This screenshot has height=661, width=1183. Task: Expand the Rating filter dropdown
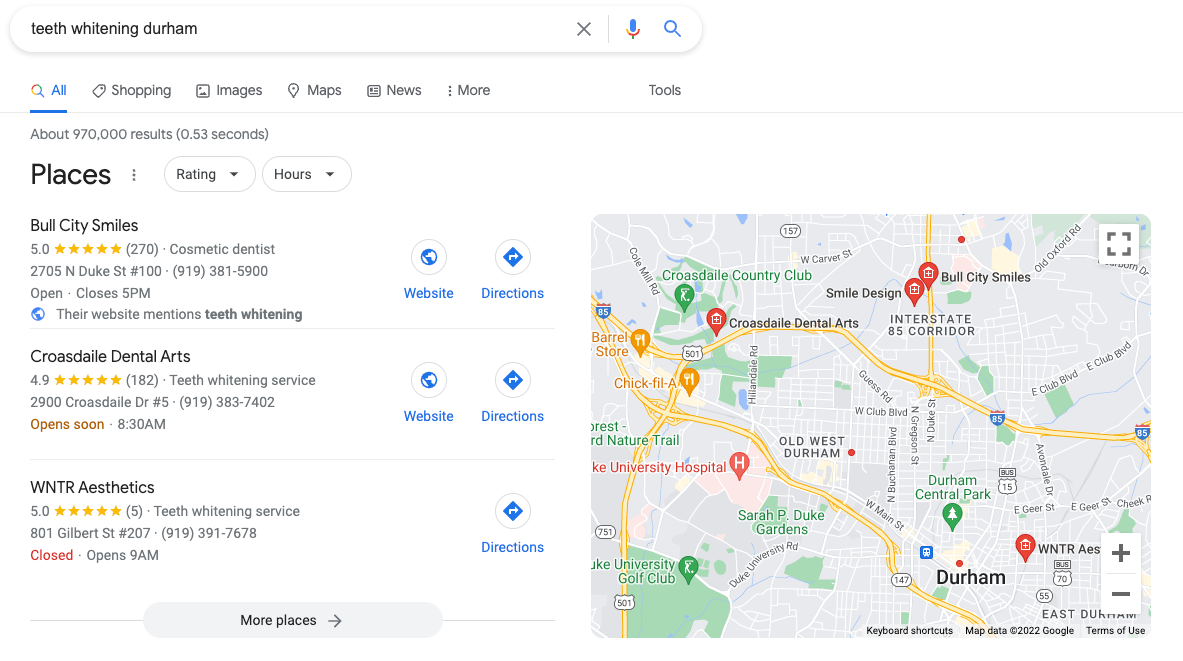209,174
